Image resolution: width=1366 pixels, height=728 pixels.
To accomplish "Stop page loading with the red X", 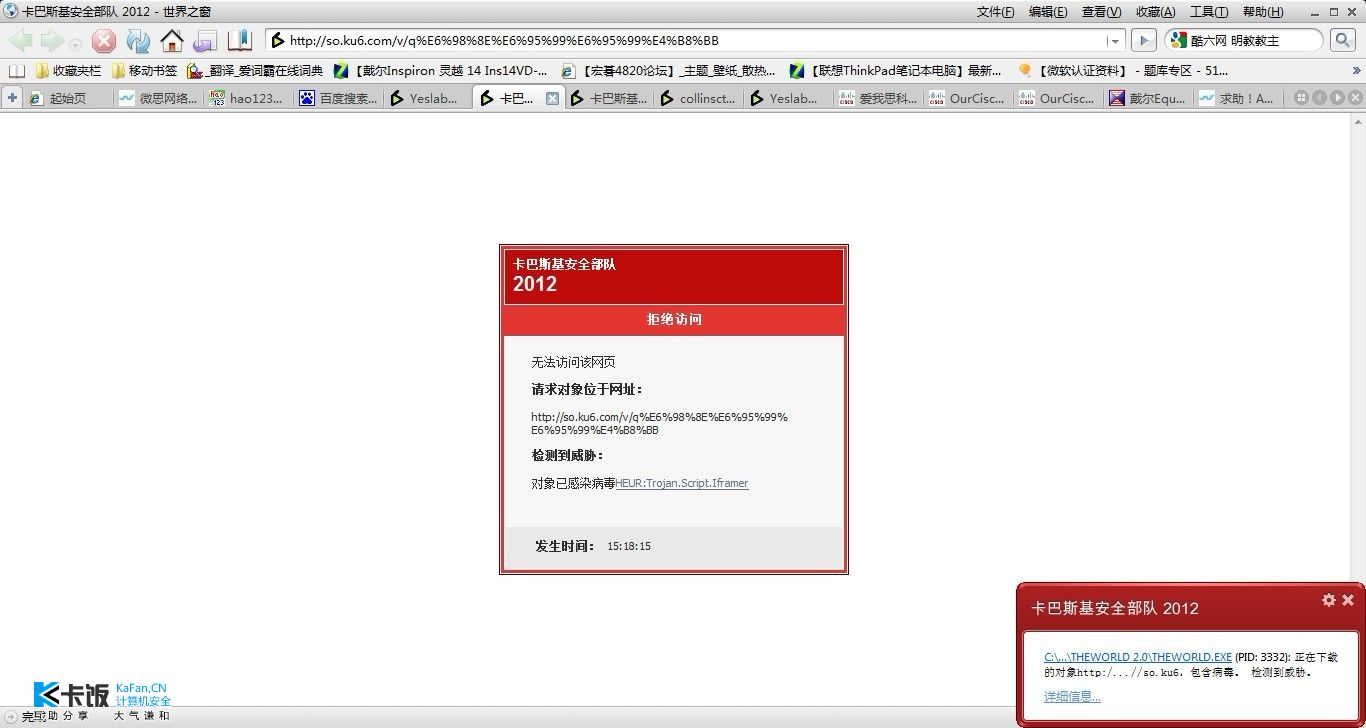I will (x=104, y=41).
